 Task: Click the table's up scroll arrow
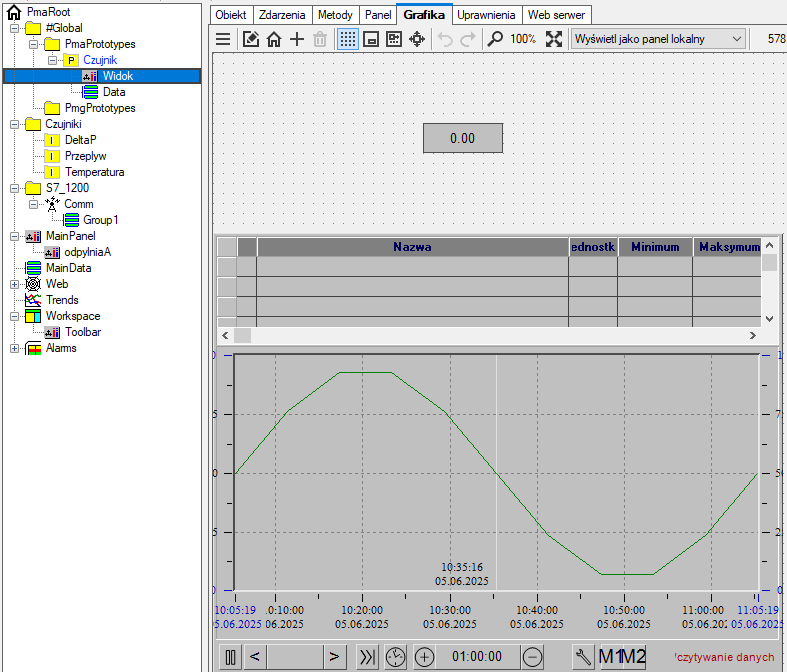pyautogui.click(x=769, y=246)
